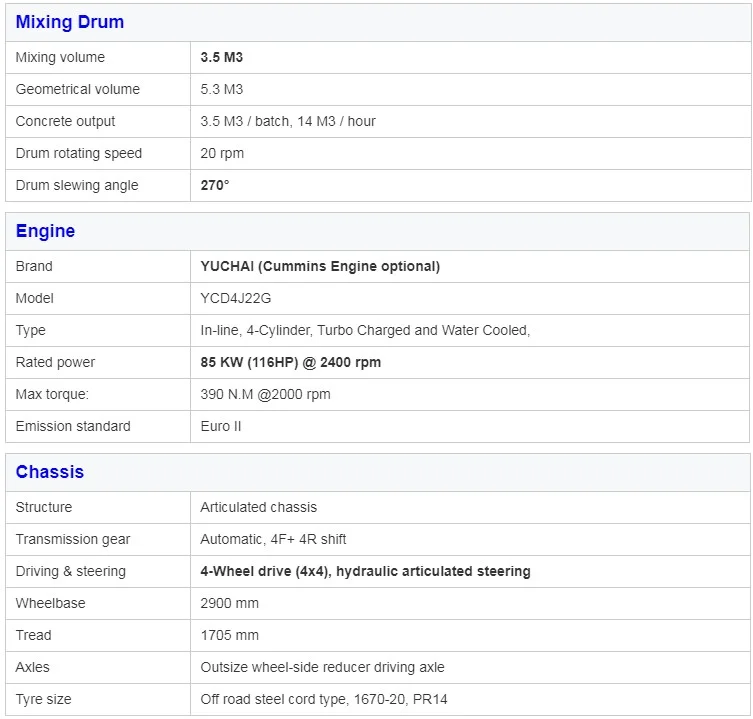This screenshot has height=719, width=753.
Task: Click the Articulated chassis structure value
Action: pyautogui.click(x=259, y=507)
